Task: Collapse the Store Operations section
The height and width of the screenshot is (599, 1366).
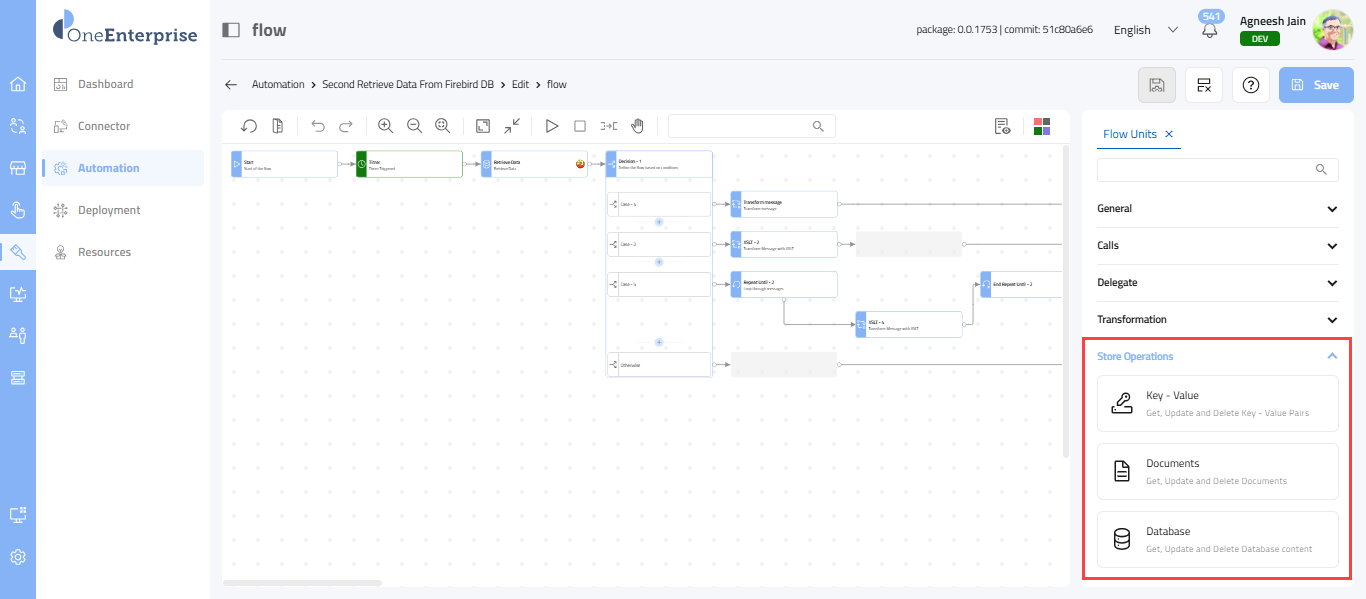Action: tap(1331, 356)
